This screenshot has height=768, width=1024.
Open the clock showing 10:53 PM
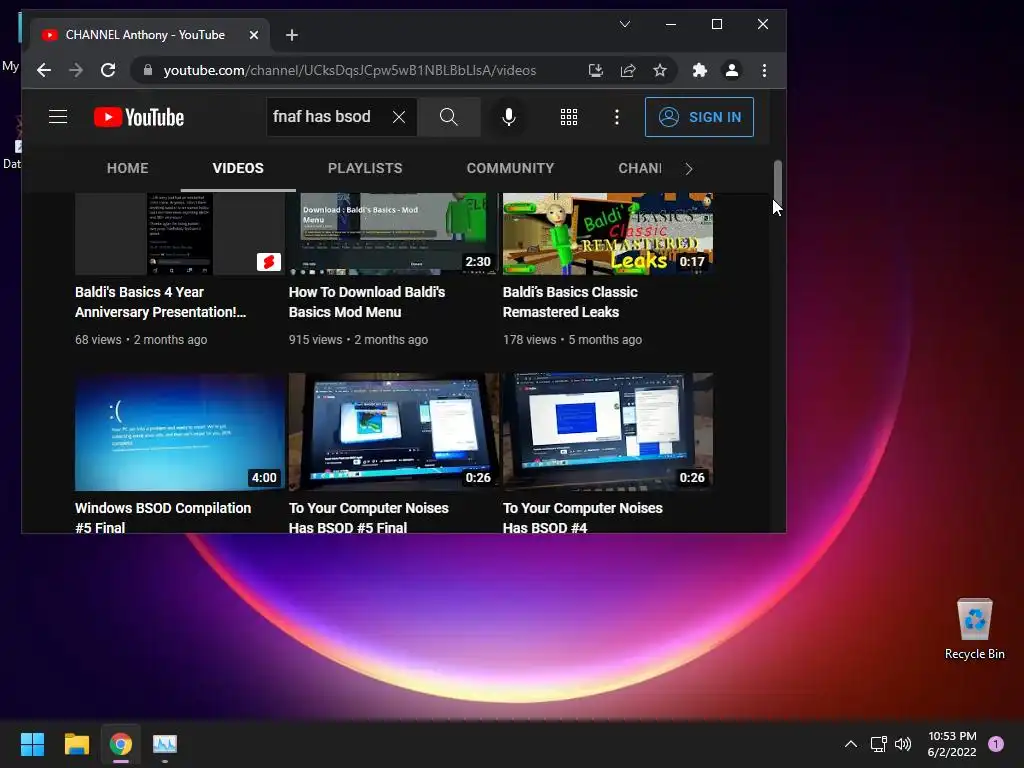point(952,744)
